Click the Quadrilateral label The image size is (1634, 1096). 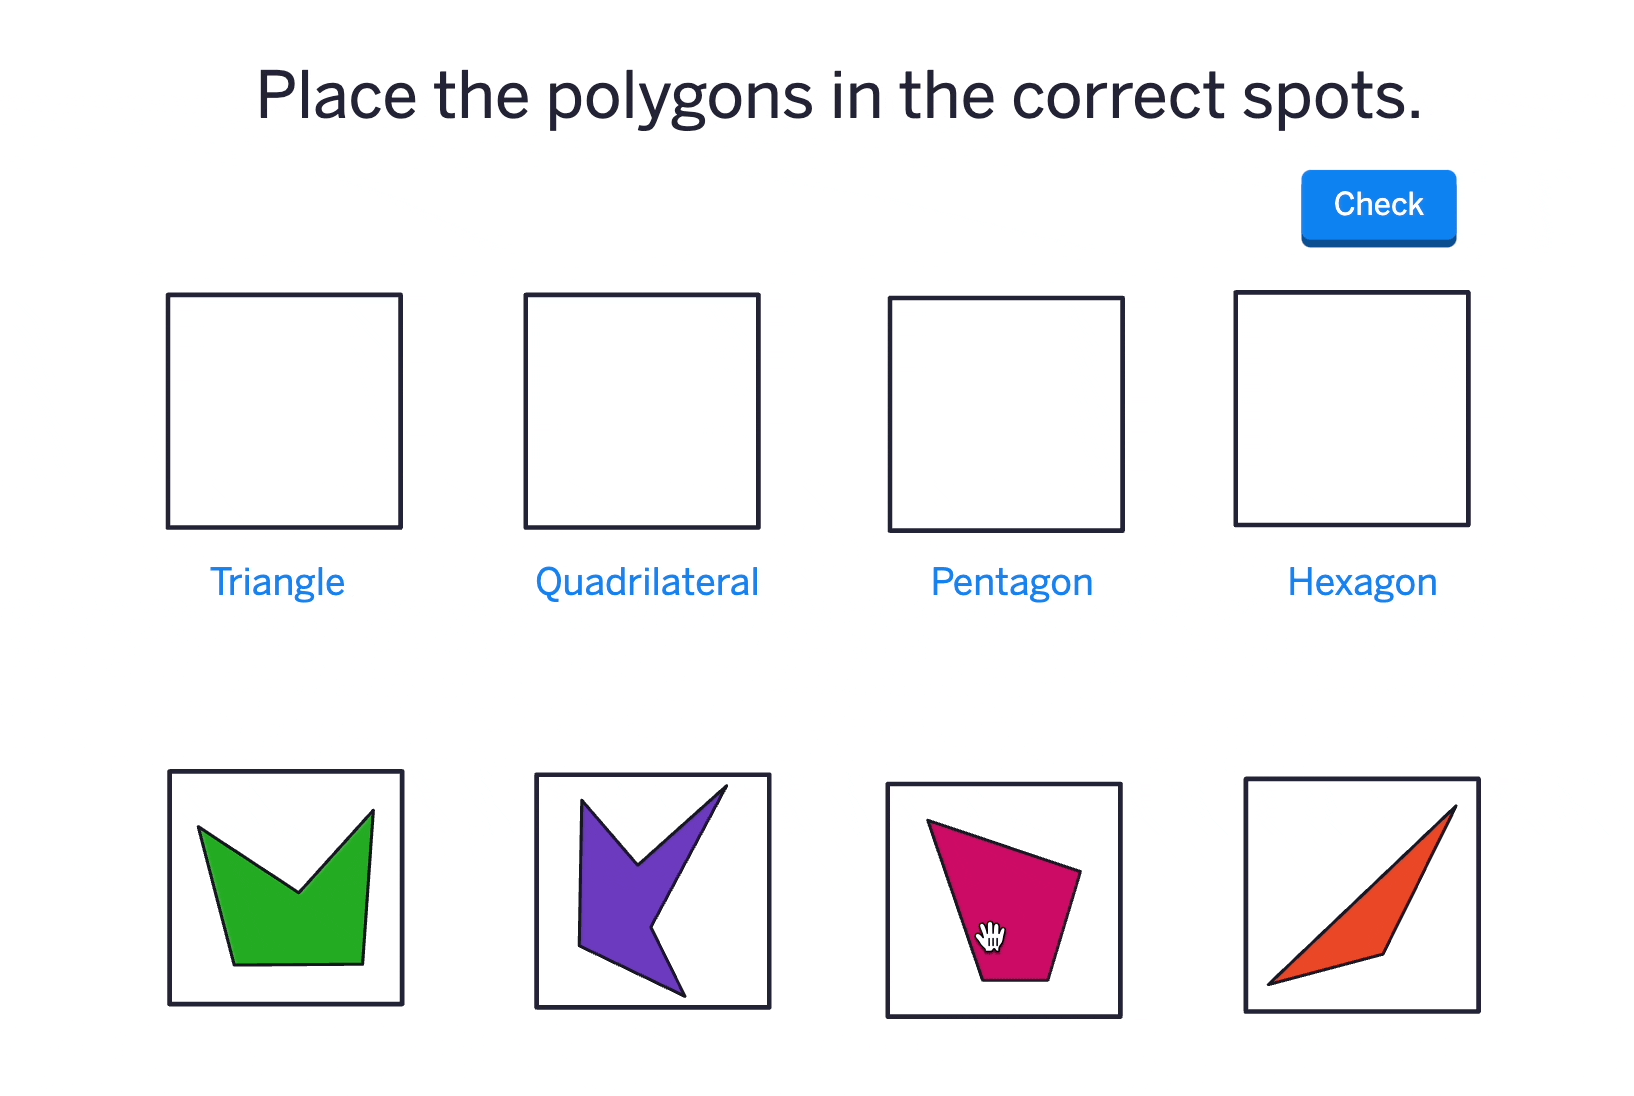click(x=647, y=581)
